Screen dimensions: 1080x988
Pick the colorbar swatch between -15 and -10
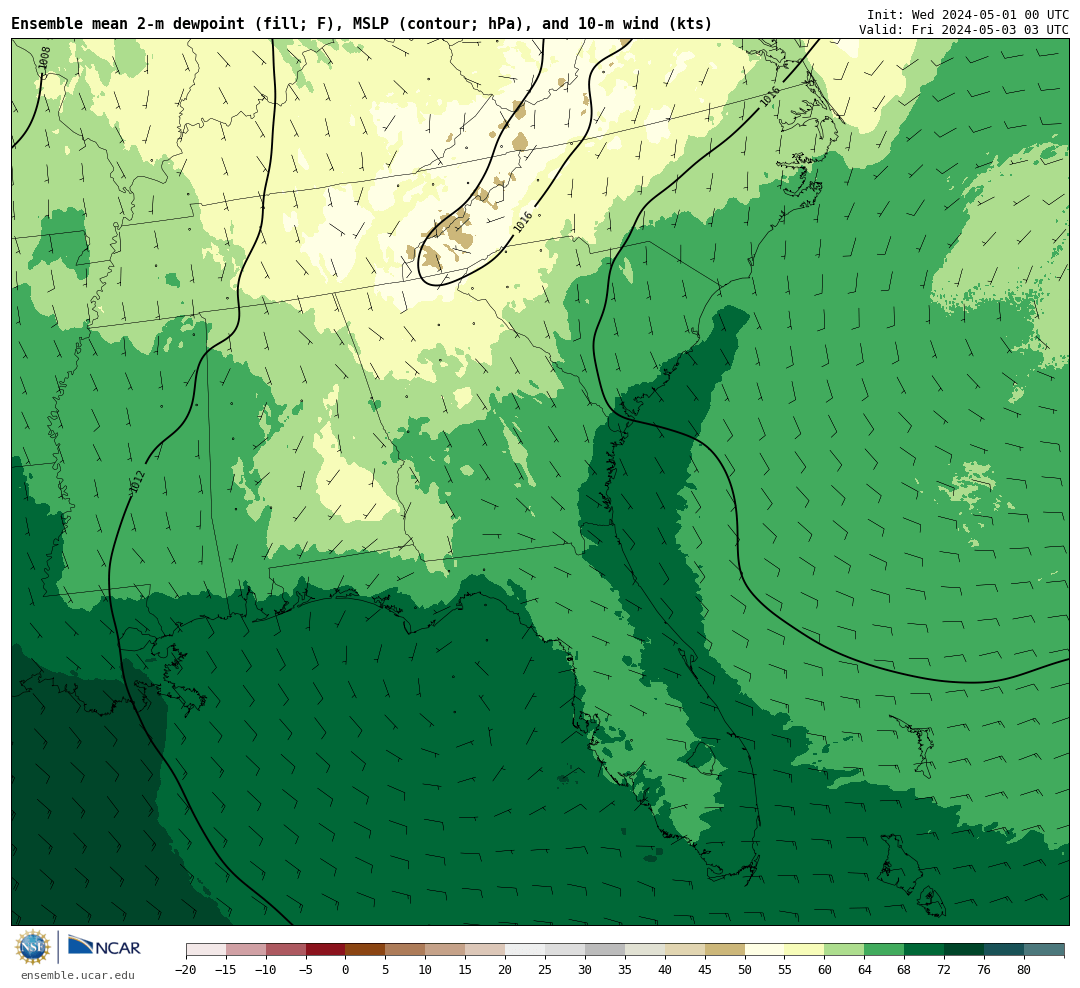pos(246,950)
